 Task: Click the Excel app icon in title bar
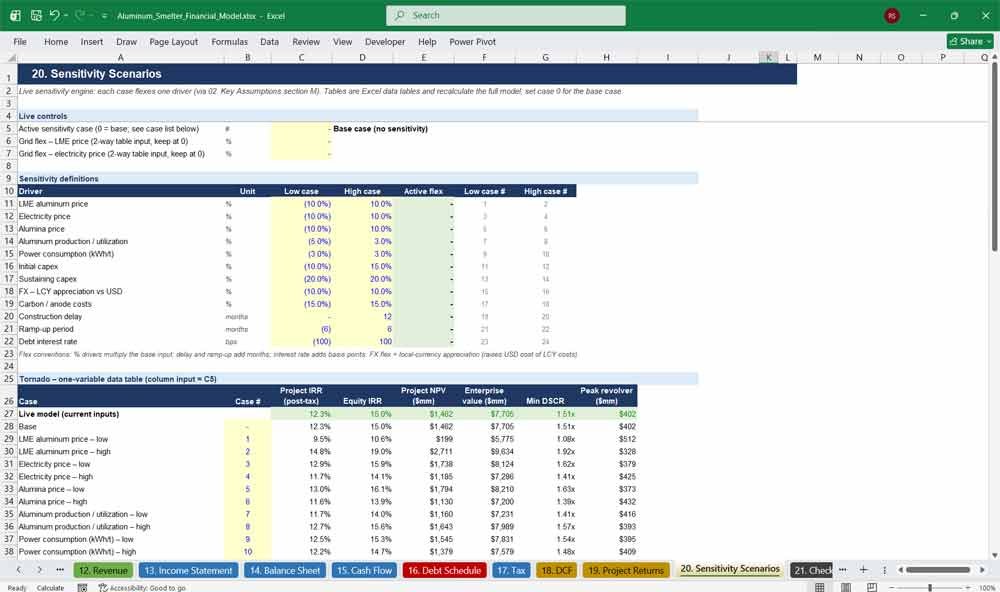point(15,15)
